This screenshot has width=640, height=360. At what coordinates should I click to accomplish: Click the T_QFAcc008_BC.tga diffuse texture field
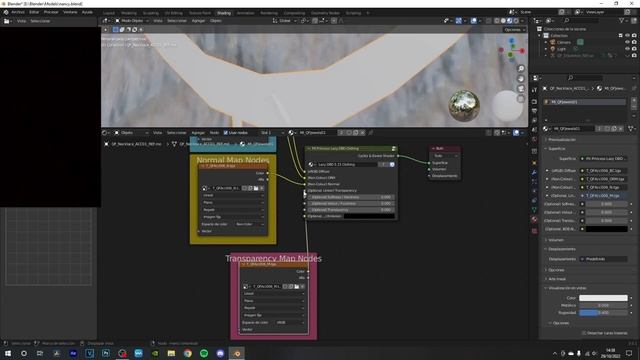click(604, 171)
